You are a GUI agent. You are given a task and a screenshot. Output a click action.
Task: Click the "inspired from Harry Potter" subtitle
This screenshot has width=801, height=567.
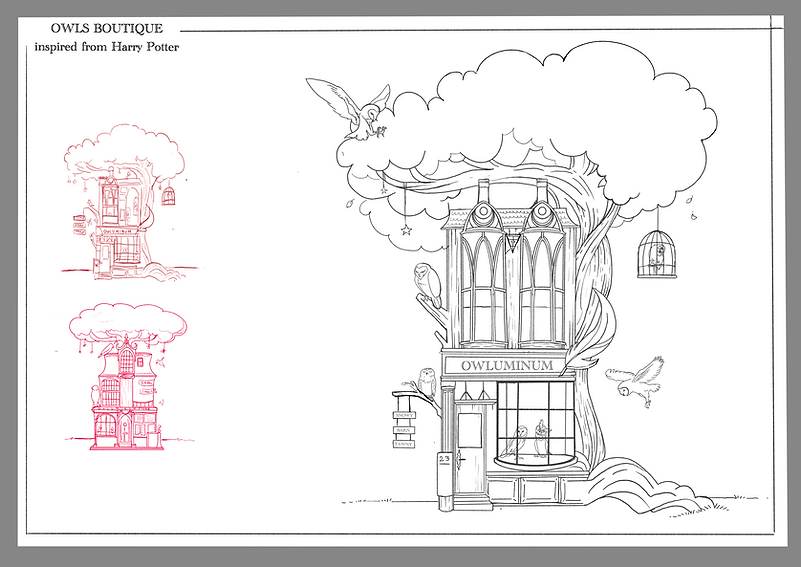point(107,47)
